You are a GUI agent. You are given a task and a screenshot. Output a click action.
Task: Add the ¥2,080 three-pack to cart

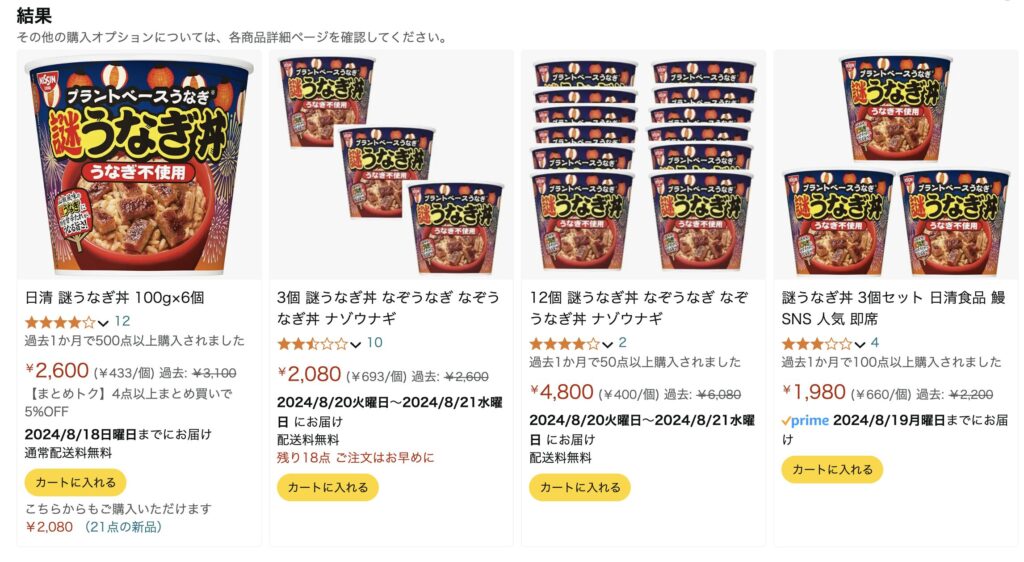point(328,488)
